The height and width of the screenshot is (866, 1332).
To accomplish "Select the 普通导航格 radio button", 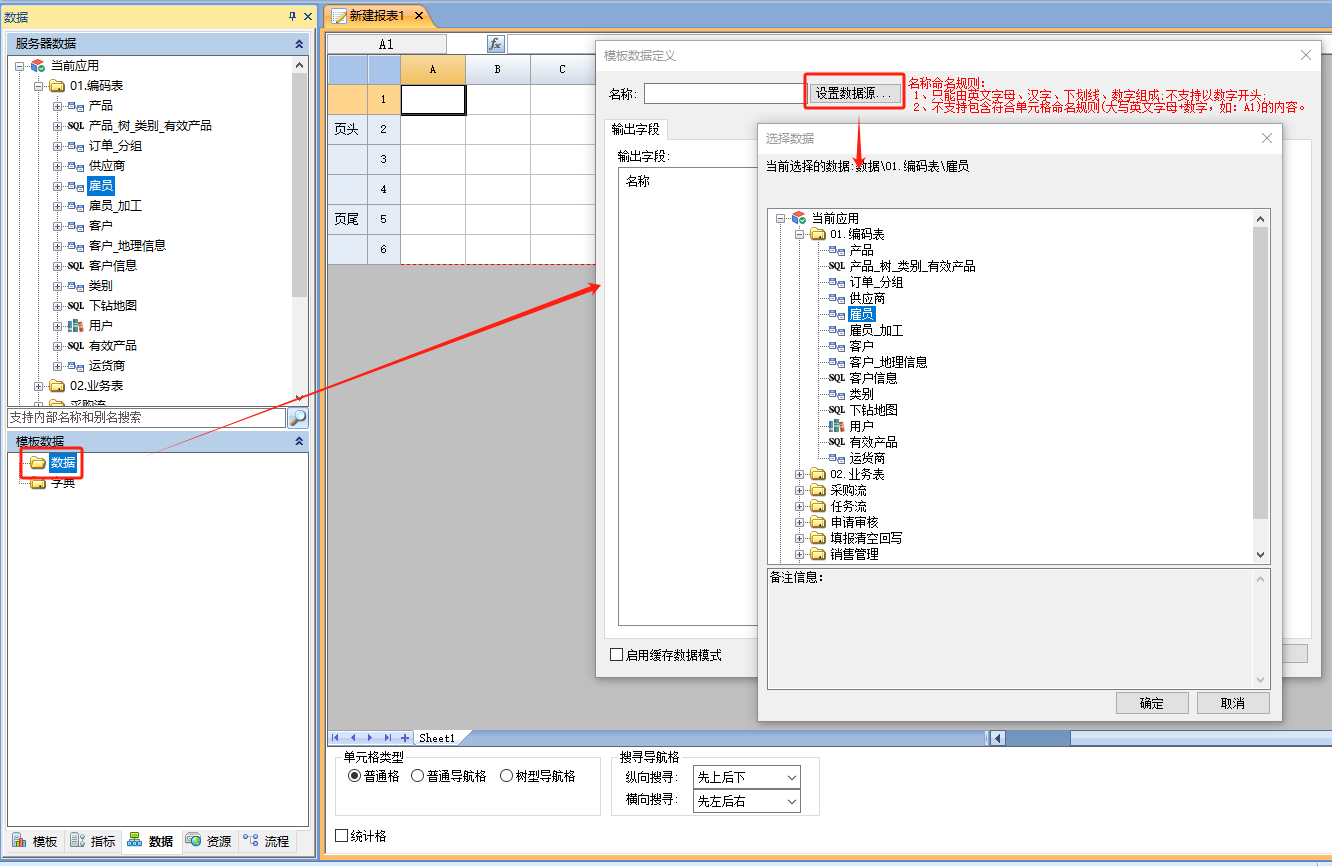I will click(418, 776).
